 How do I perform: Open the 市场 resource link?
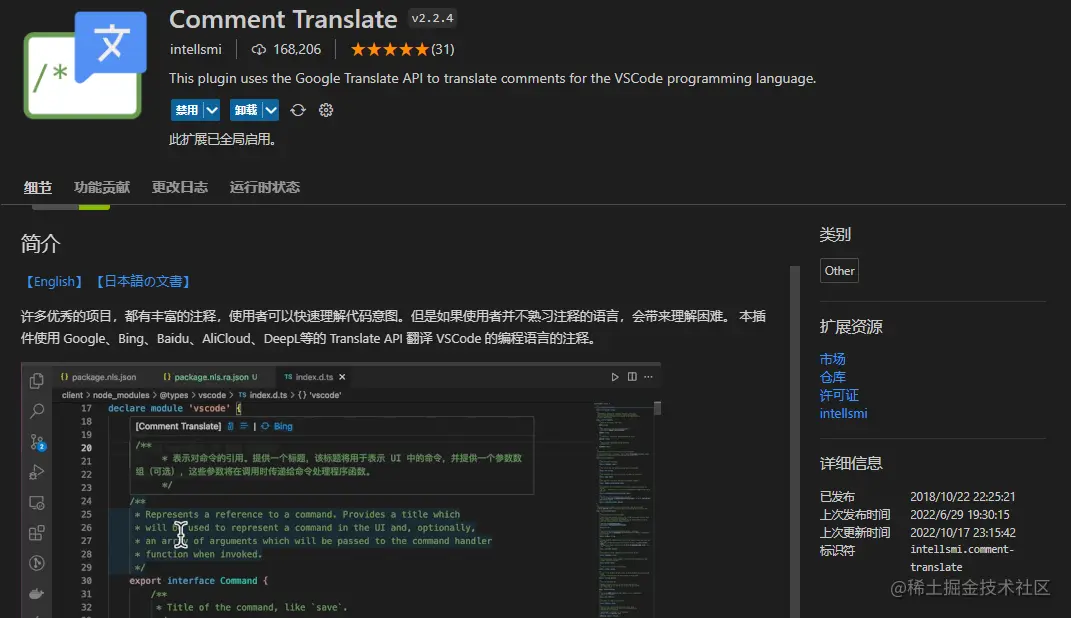coord(833,359)
